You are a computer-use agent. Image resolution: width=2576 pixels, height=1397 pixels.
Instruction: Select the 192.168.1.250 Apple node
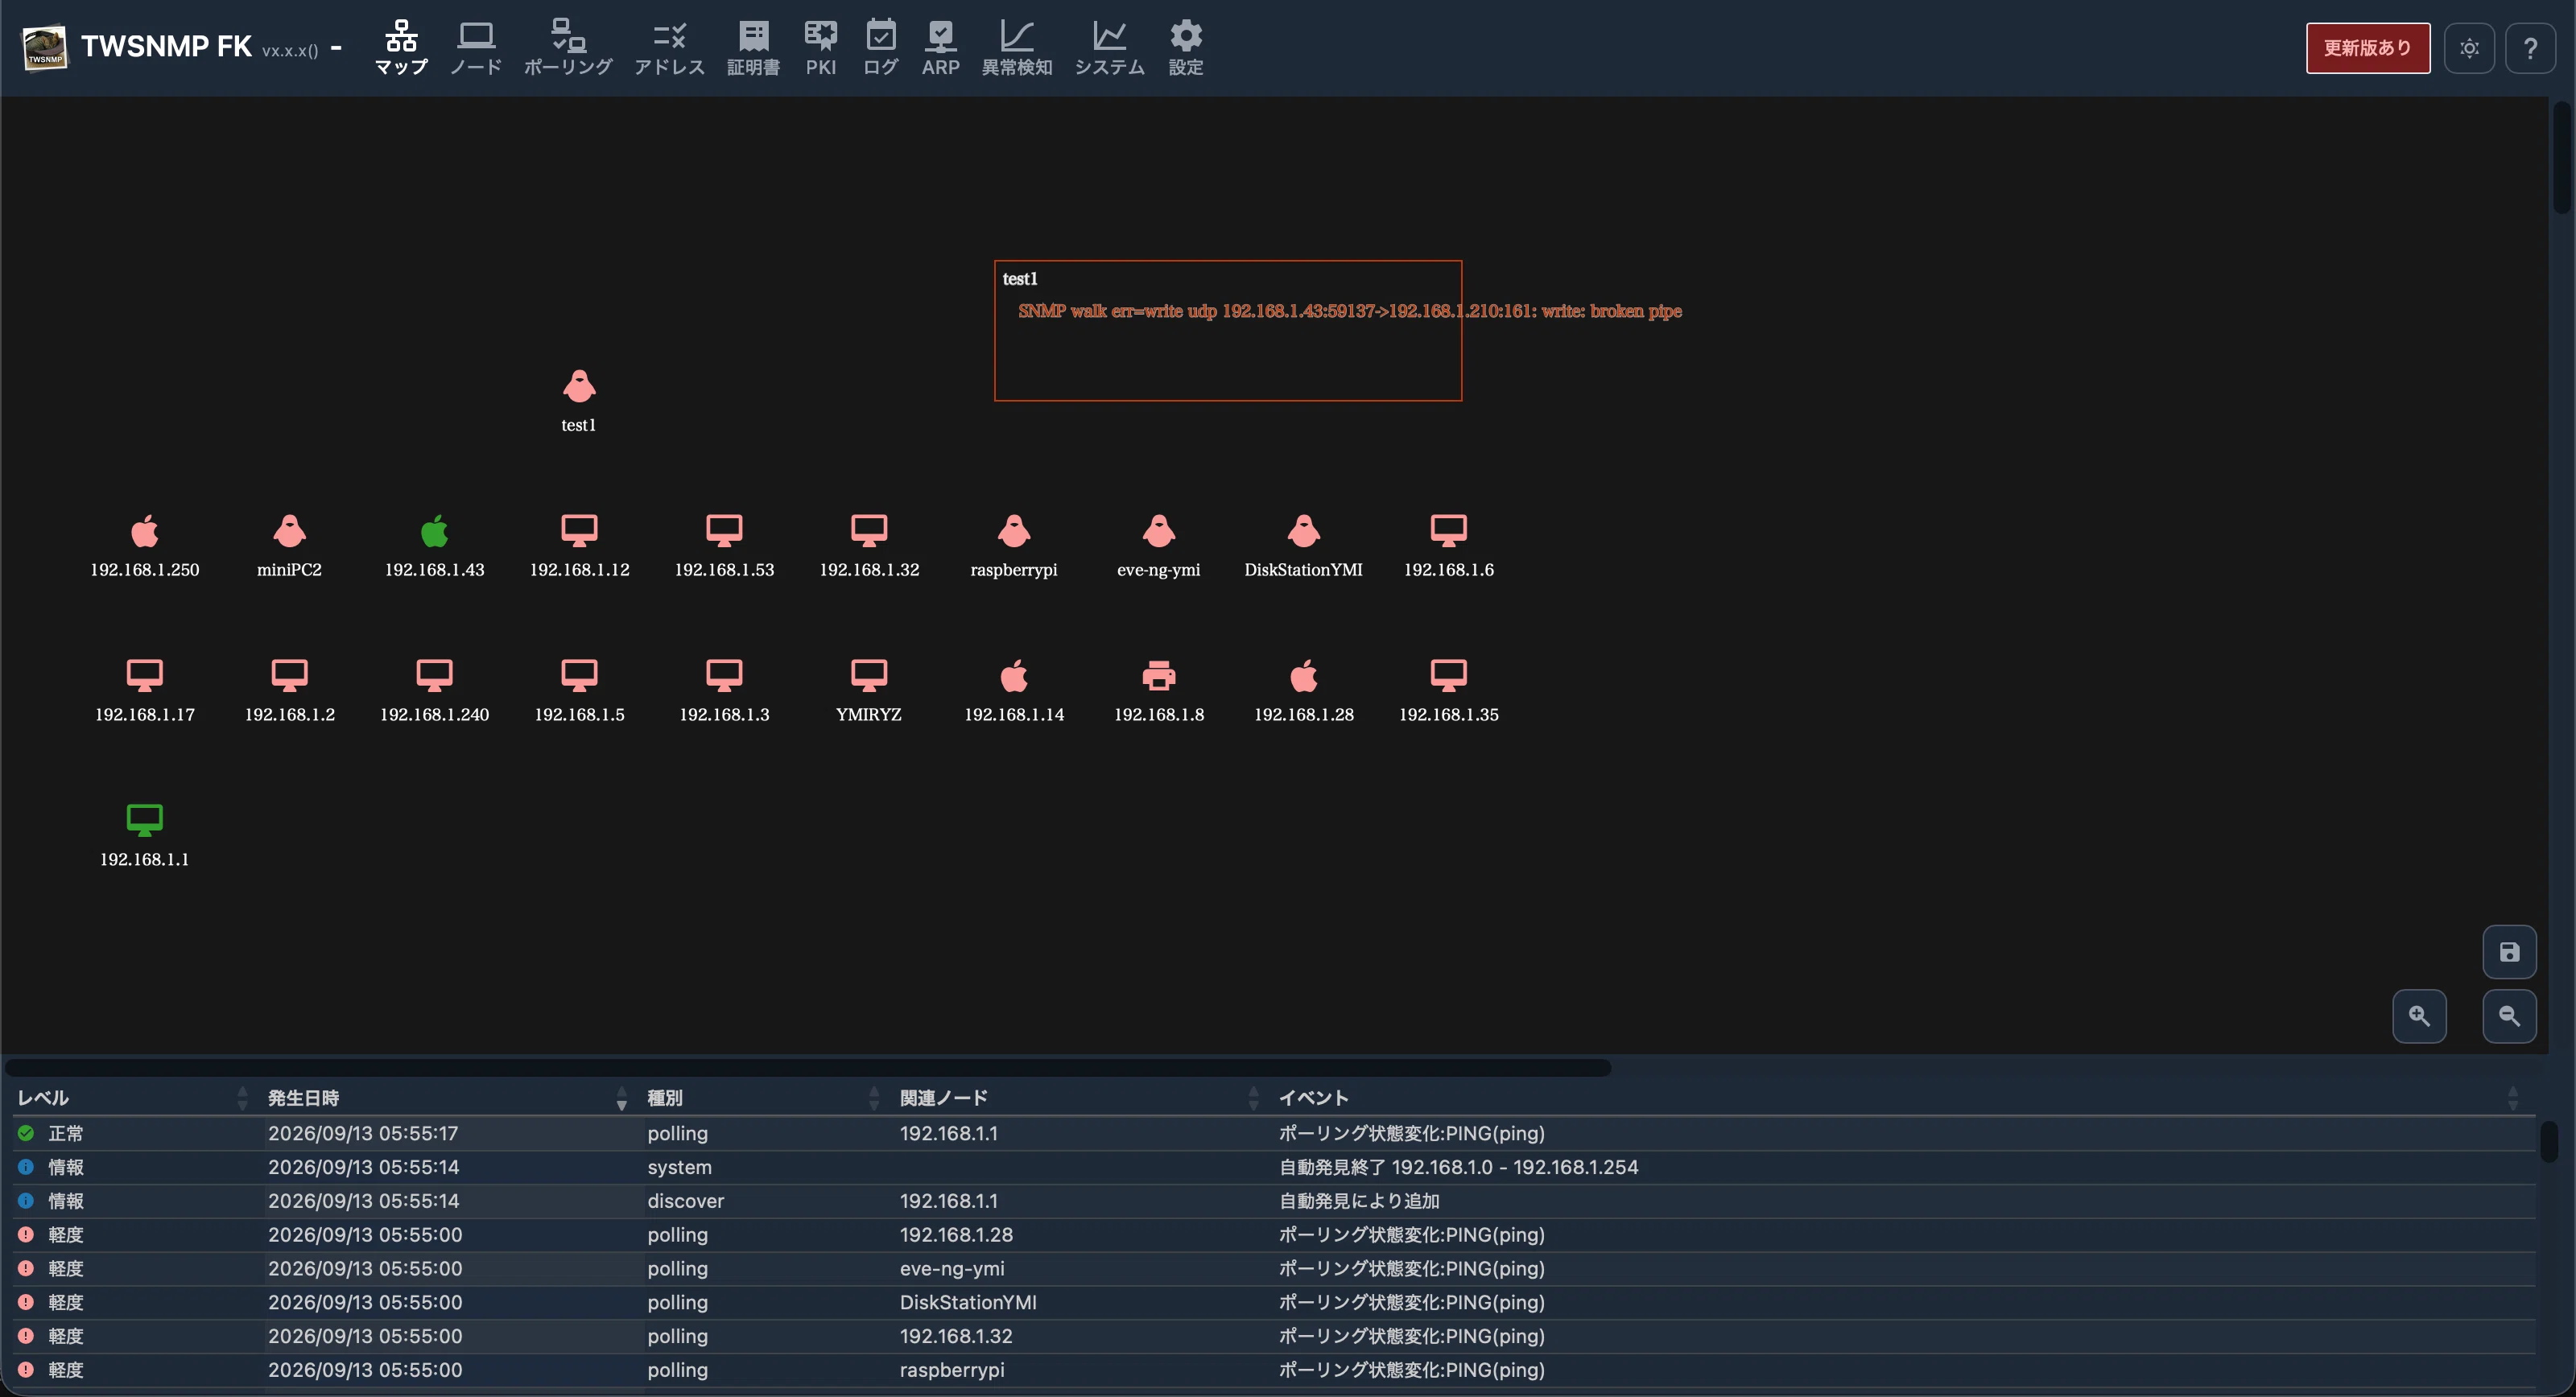tap(145, 531)
